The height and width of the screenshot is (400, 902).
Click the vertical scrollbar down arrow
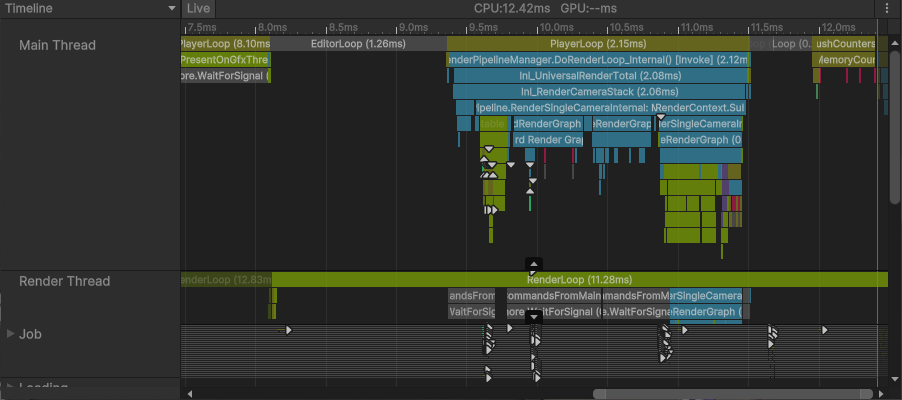(895, 379)
